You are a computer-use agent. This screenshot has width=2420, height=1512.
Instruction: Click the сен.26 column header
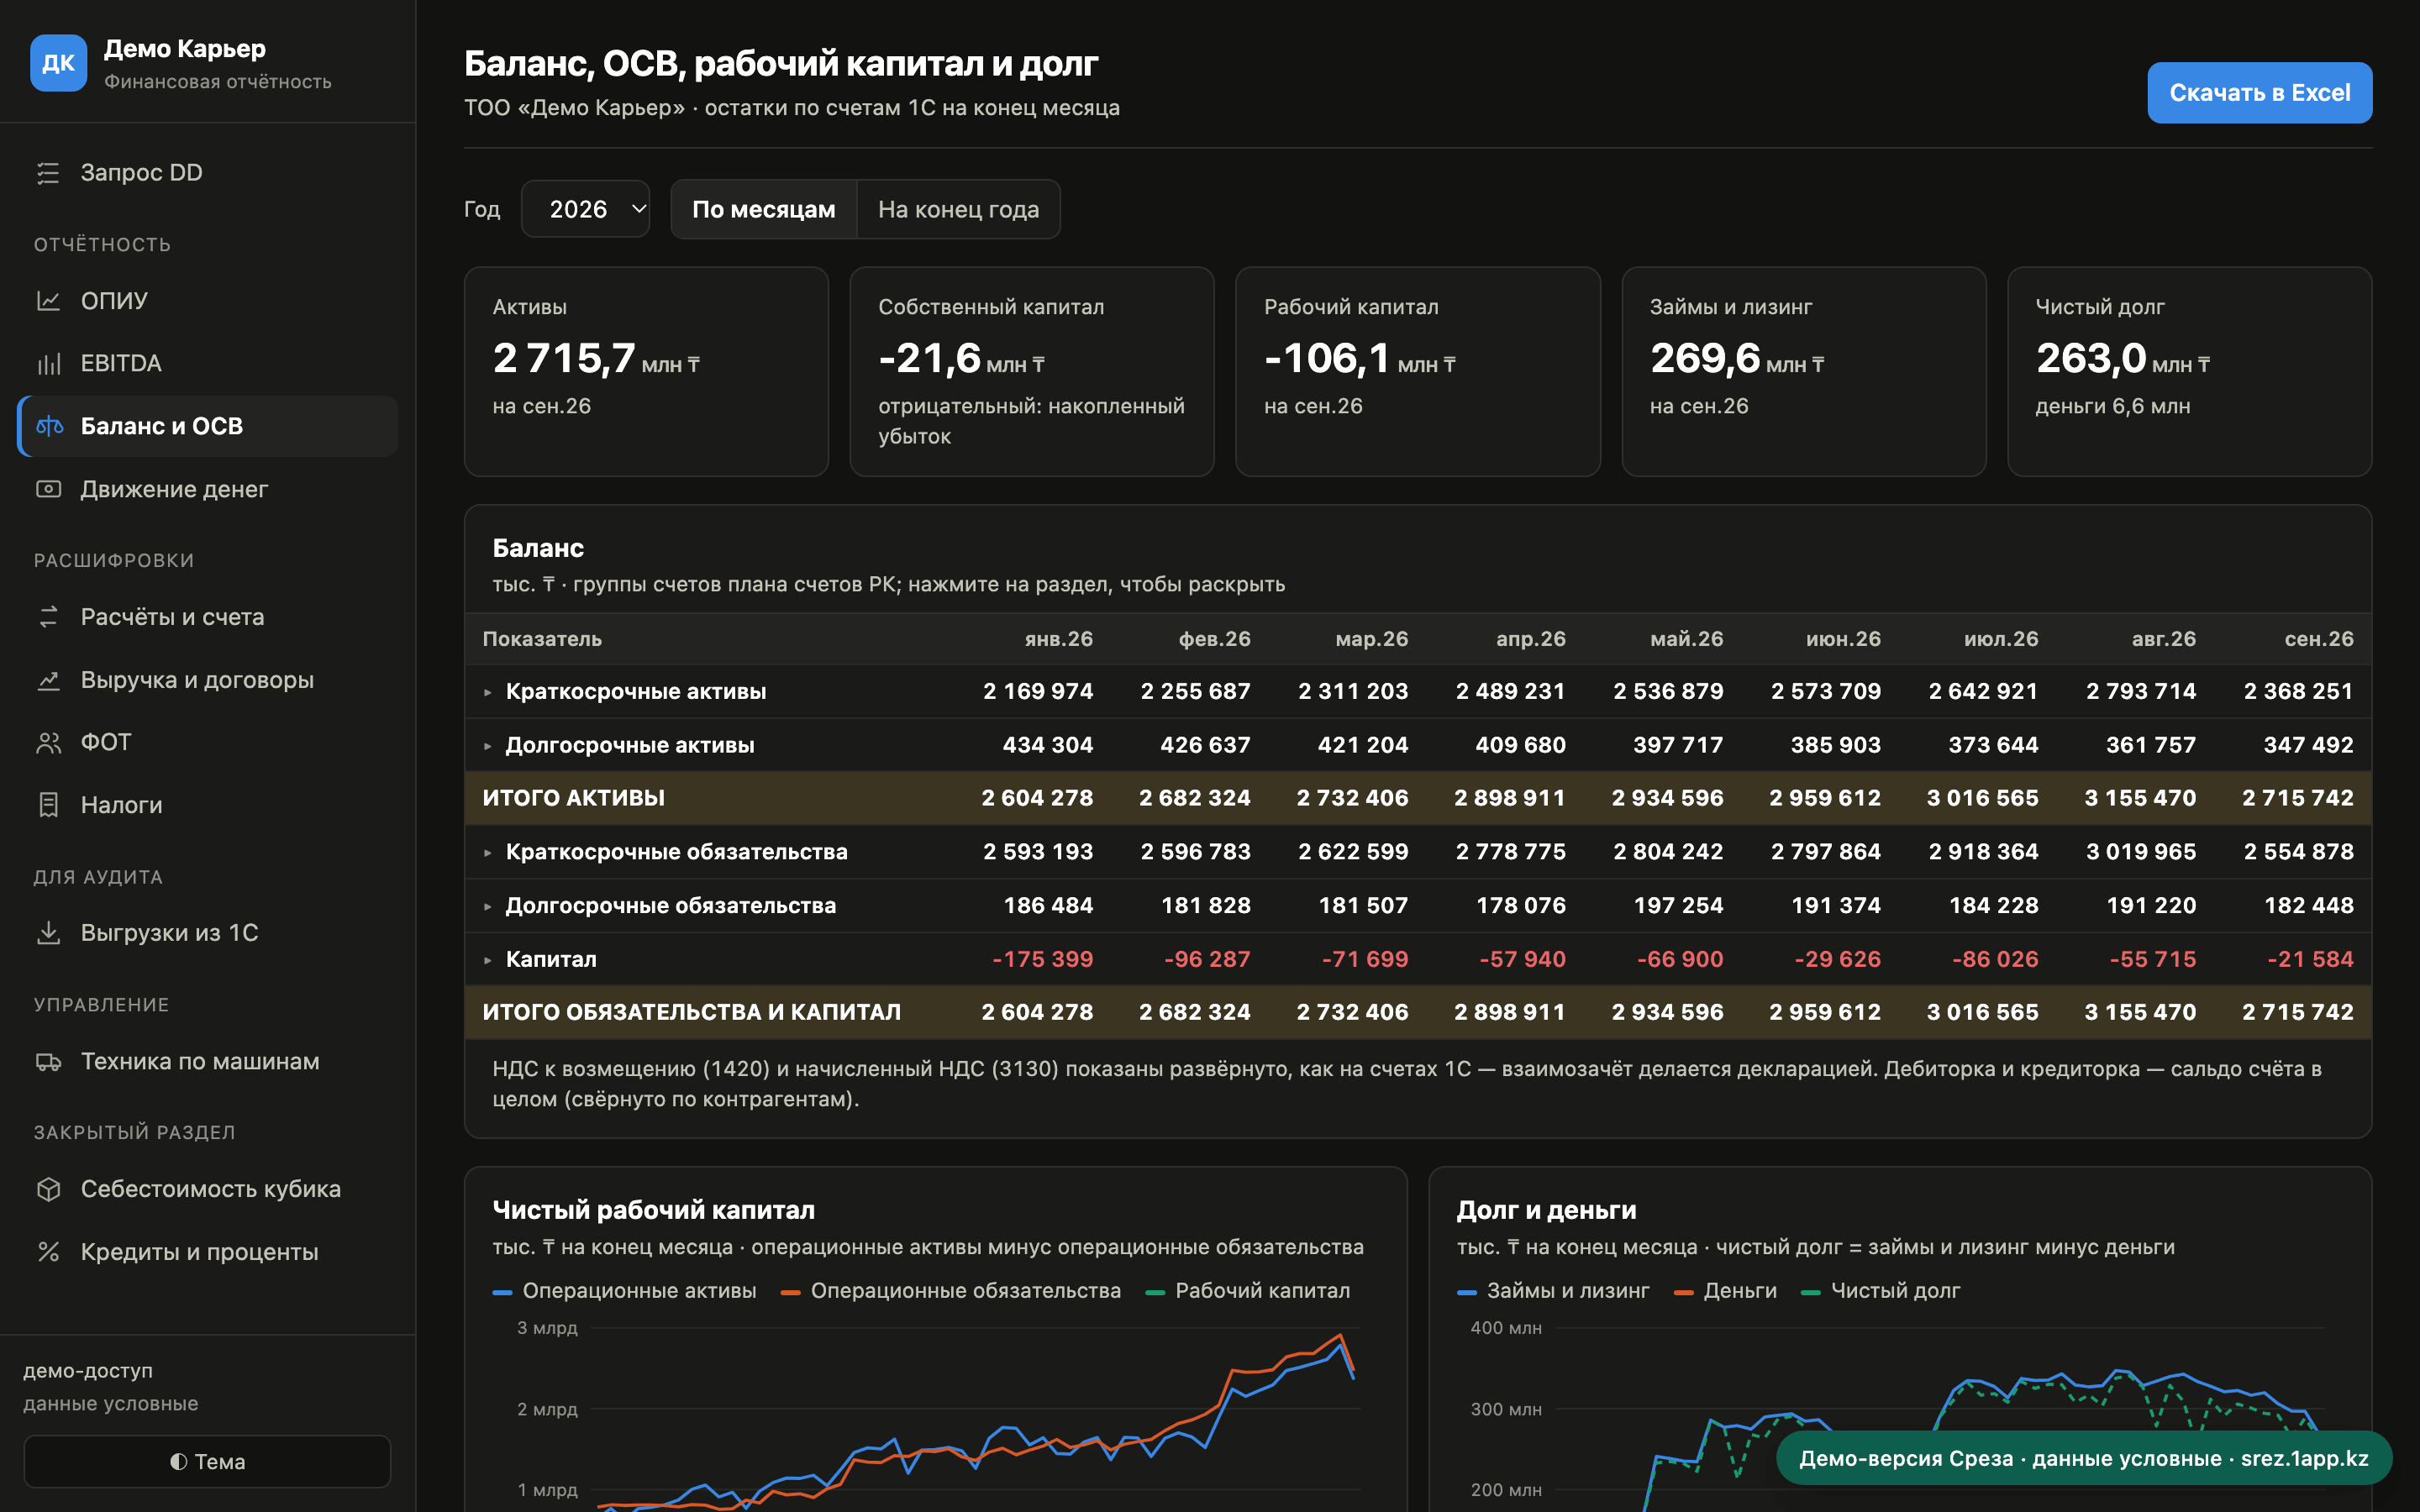tap(2318, 639)
